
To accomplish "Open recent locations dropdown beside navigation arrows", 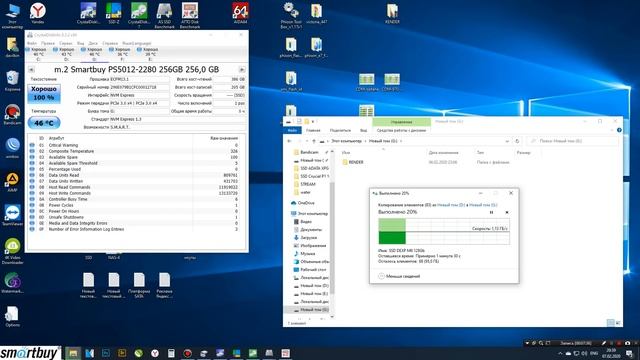I will (307, 141).
